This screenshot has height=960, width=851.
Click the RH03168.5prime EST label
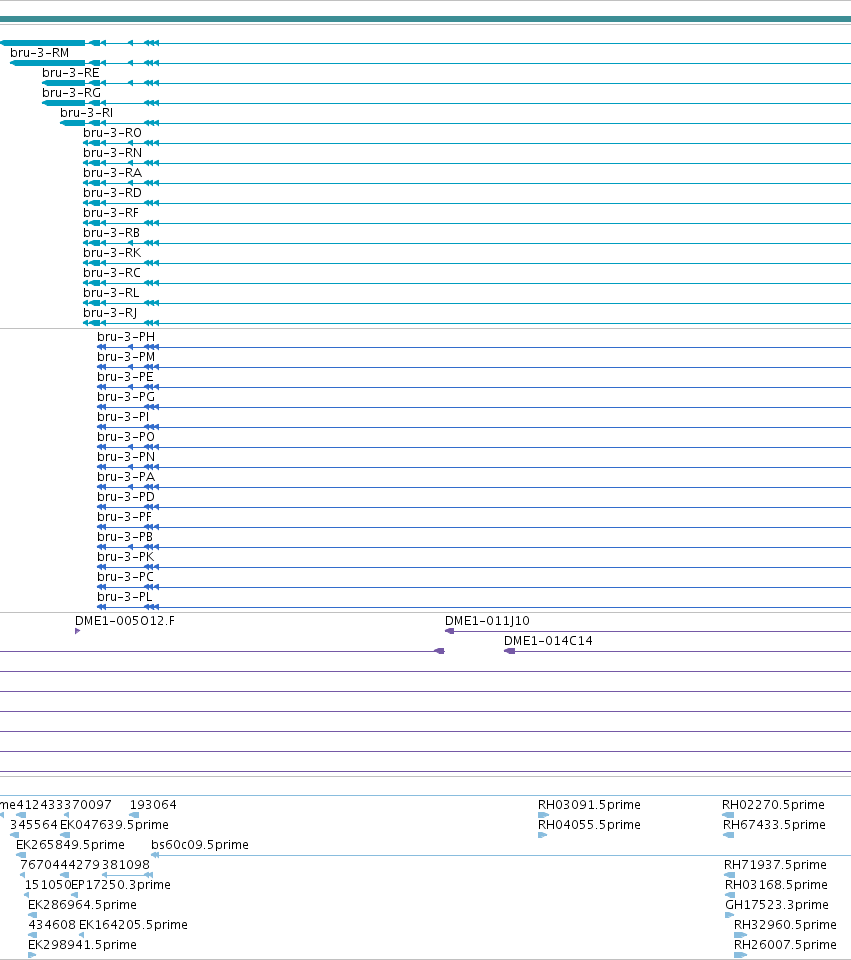(776, 885)
